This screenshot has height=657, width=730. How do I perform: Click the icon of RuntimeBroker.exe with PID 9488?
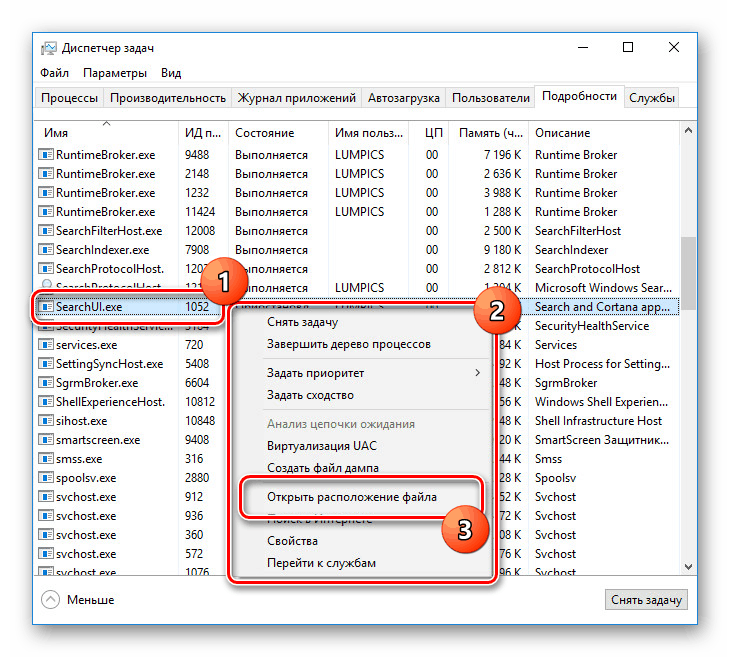[x=46, y=155]
